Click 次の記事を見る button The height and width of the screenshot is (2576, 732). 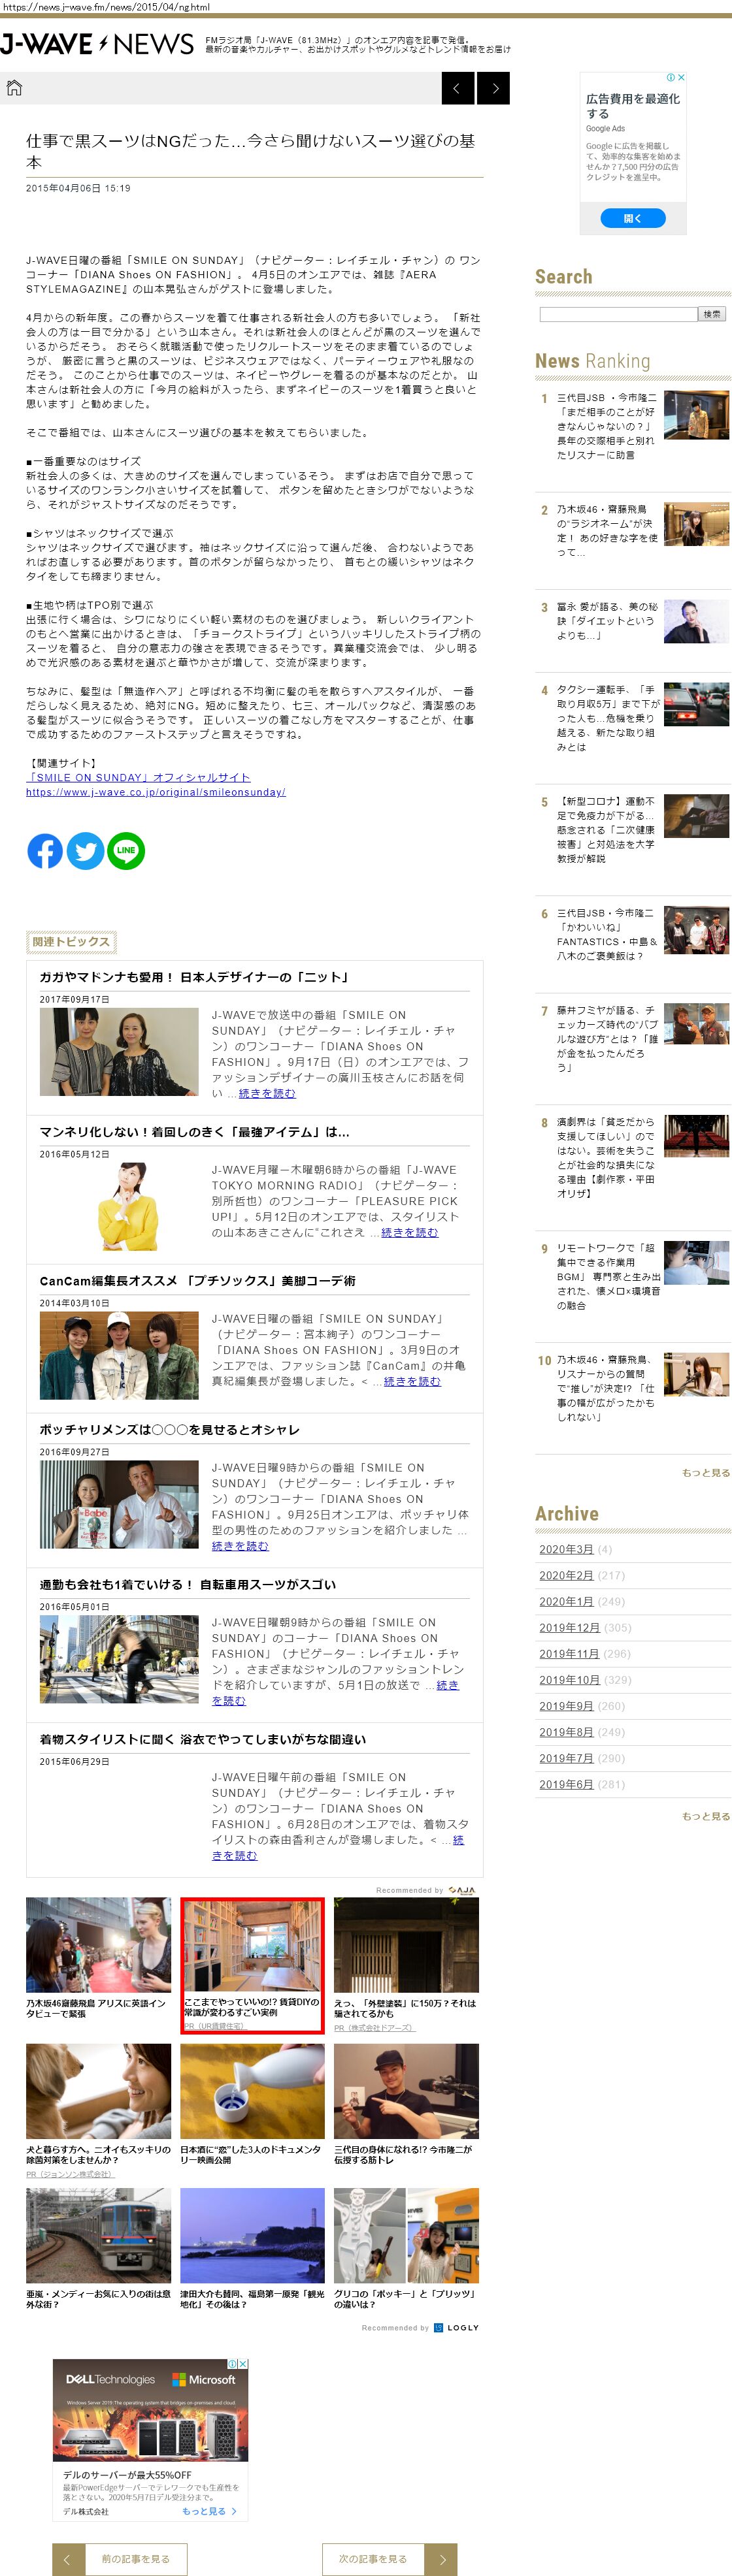pyautogui.click(x=390, y=2559)
